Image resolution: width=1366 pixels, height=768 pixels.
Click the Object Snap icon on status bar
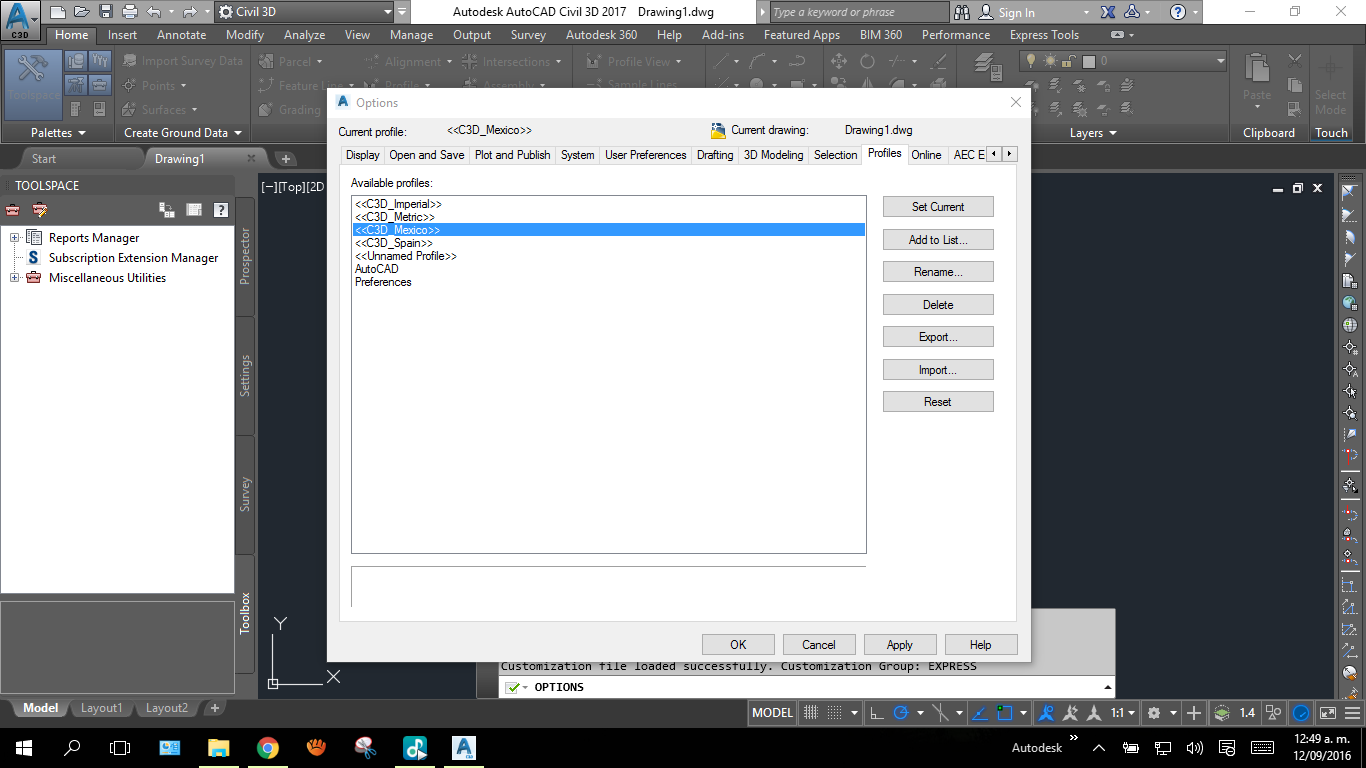click(x=1006, y=712)
